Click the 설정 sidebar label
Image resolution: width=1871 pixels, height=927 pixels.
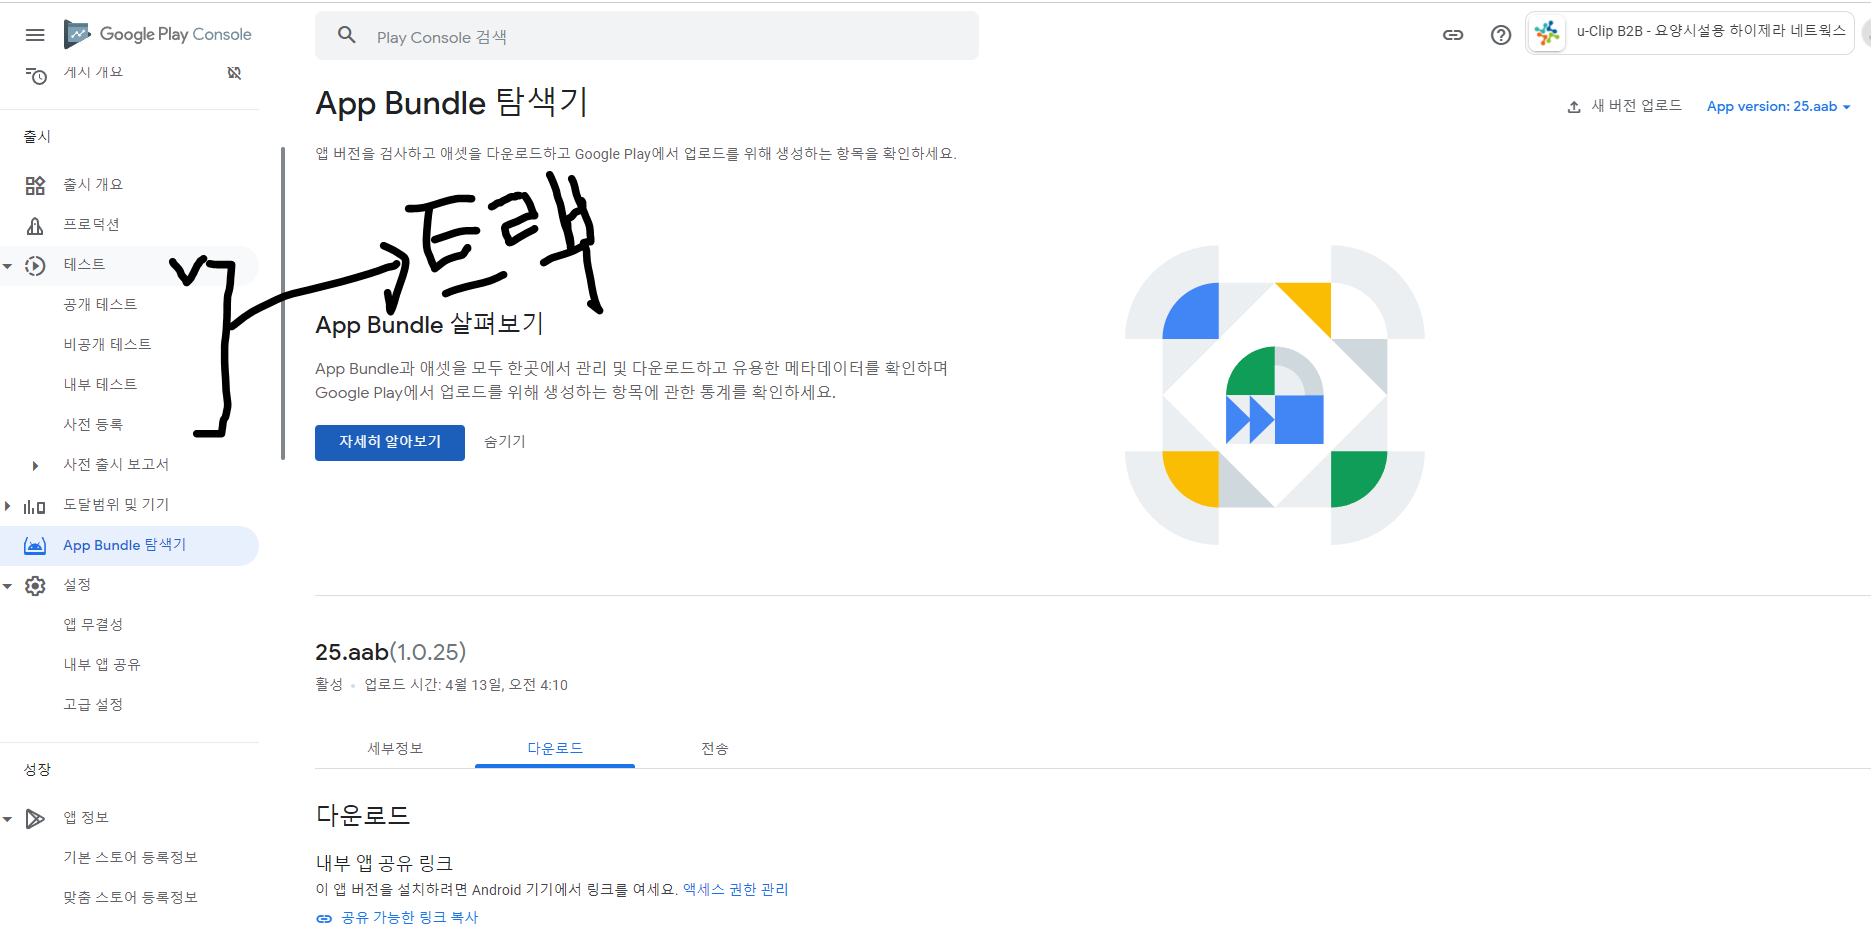click(77, 585)
